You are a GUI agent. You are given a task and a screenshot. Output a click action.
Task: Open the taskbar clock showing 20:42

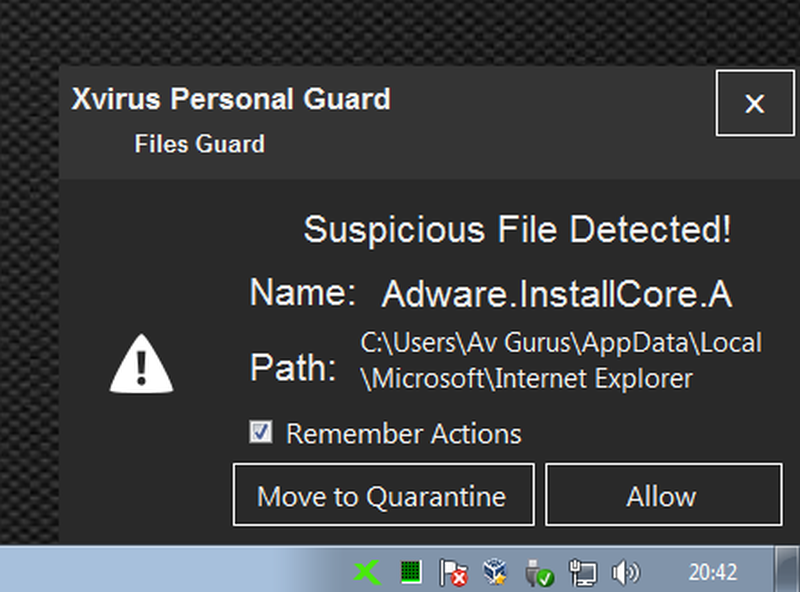pyautogui.click(x=712, y=573)
